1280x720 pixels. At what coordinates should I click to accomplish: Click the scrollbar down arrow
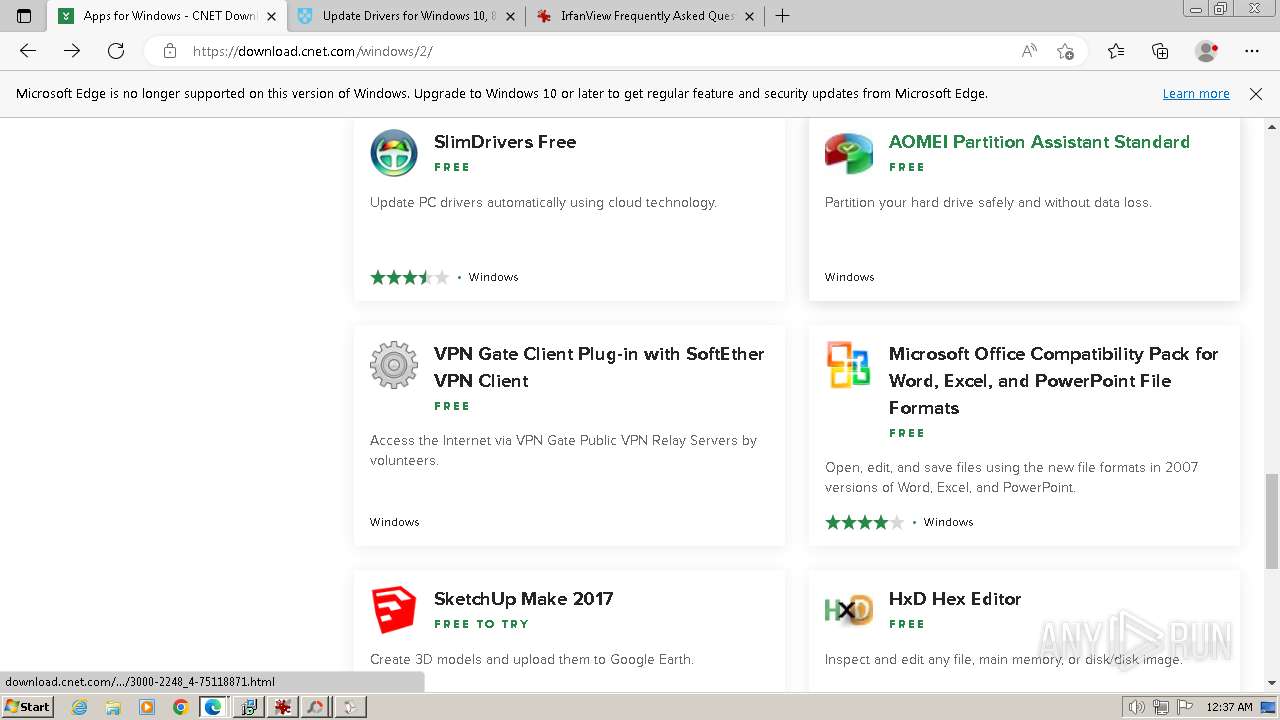(1272, 683)
